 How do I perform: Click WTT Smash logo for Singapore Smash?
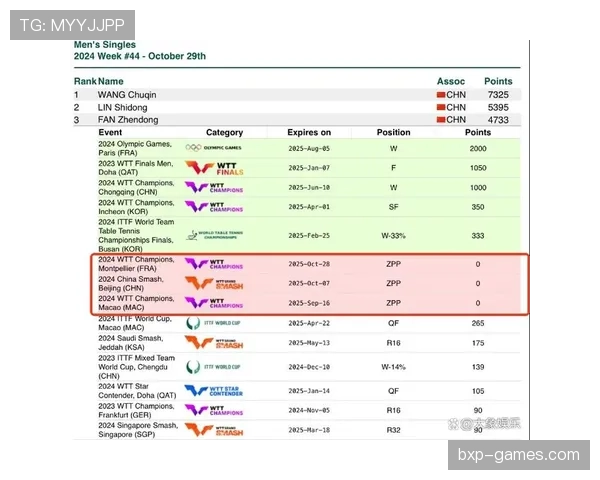point(214,430)
